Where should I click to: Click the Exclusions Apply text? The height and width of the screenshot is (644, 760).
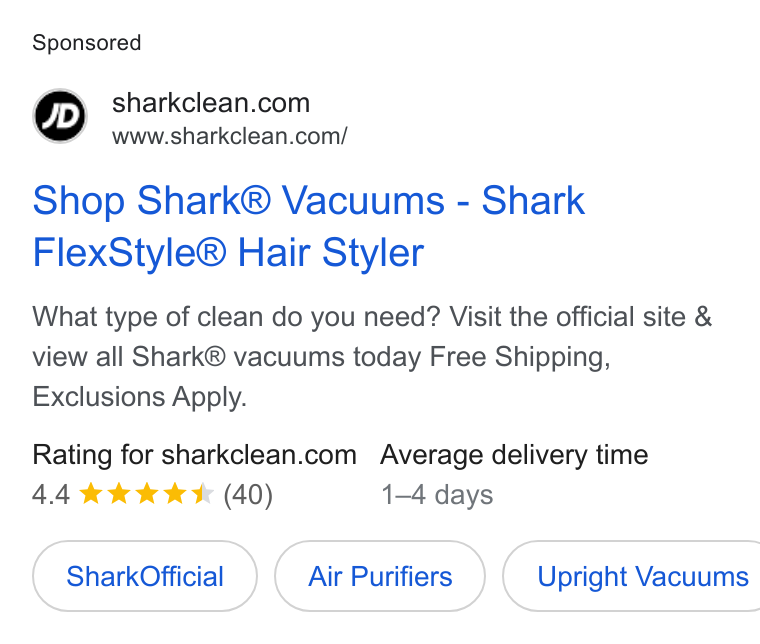(140, 397)
